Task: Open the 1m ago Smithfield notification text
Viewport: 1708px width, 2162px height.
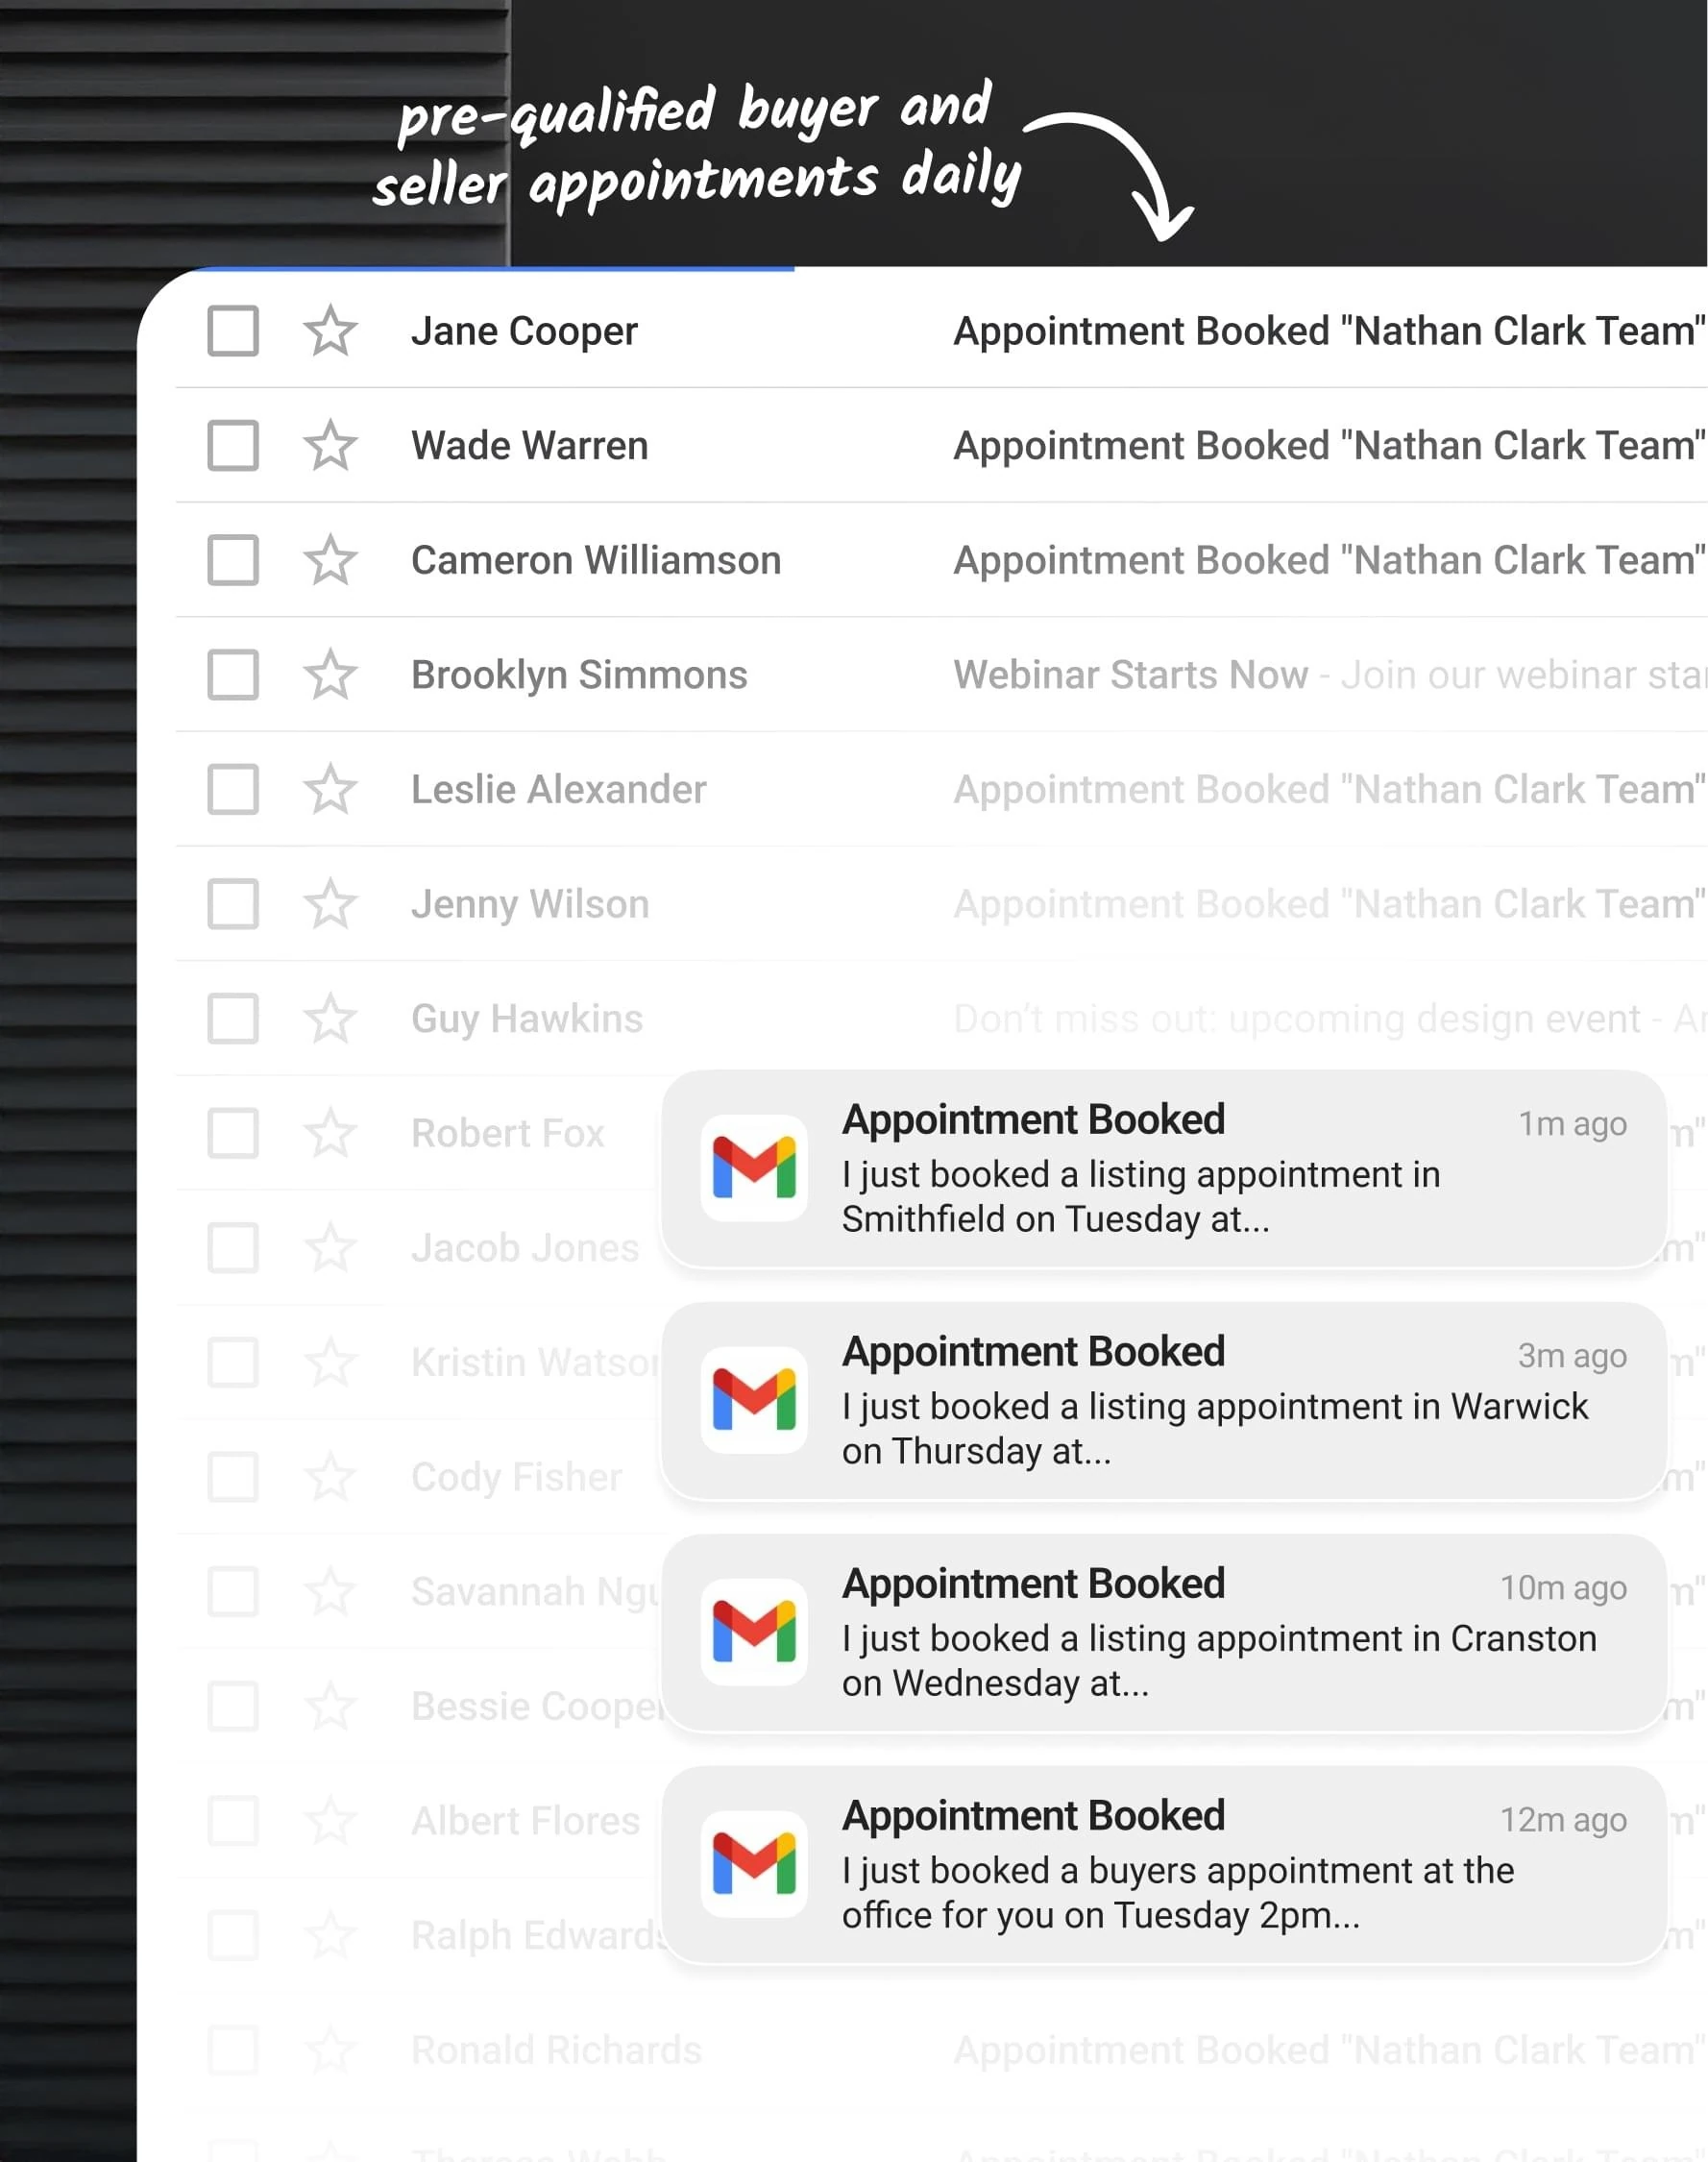Action: pyautogui.click(x=1140, y=1196)
